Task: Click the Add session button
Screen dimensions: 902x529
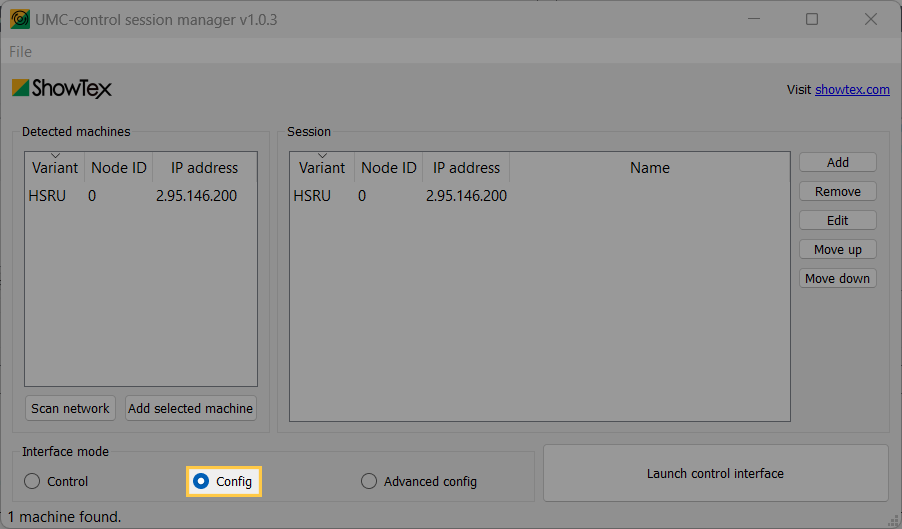Action: pos(837,162)
